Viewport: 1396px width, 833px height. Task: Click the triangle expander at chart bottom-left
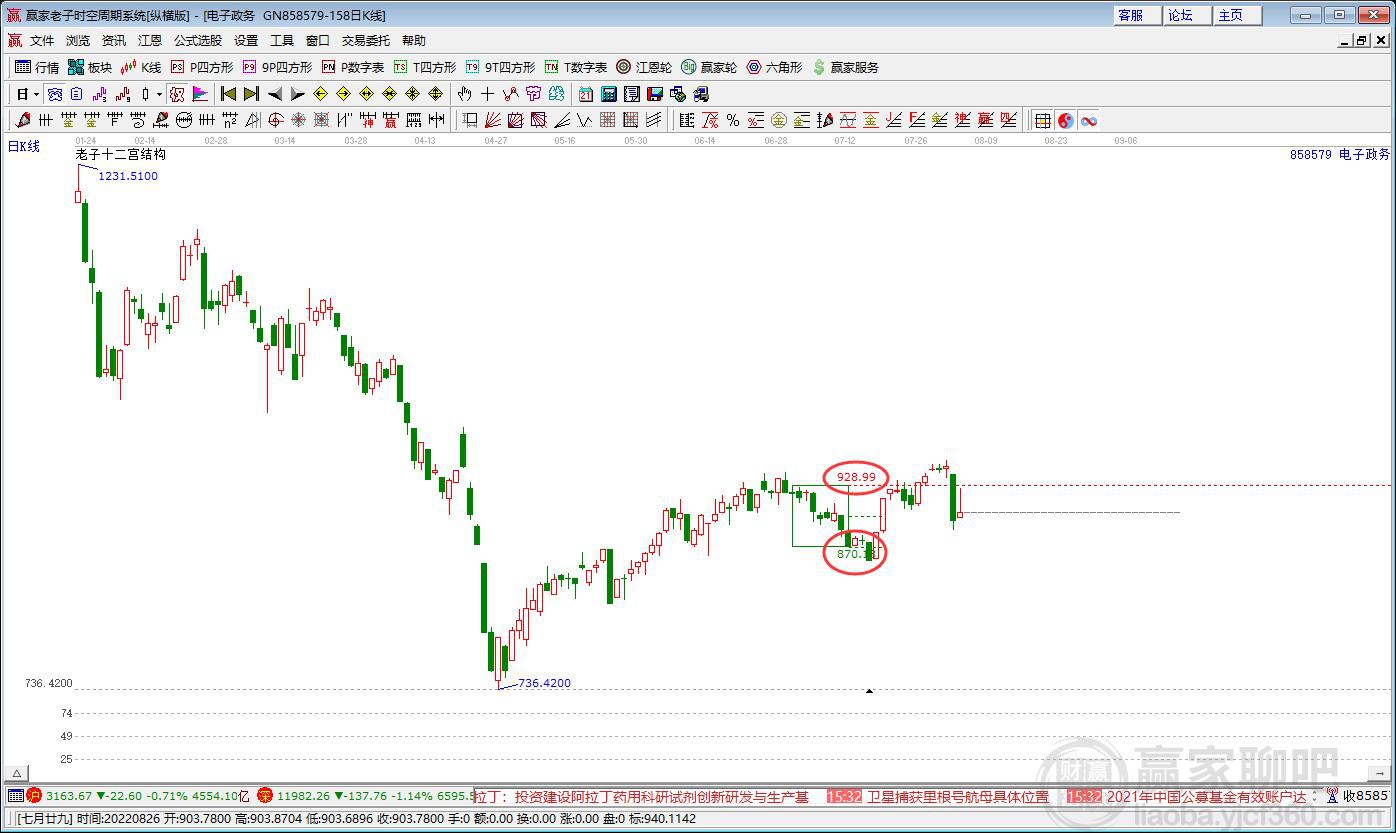(16, 773)
